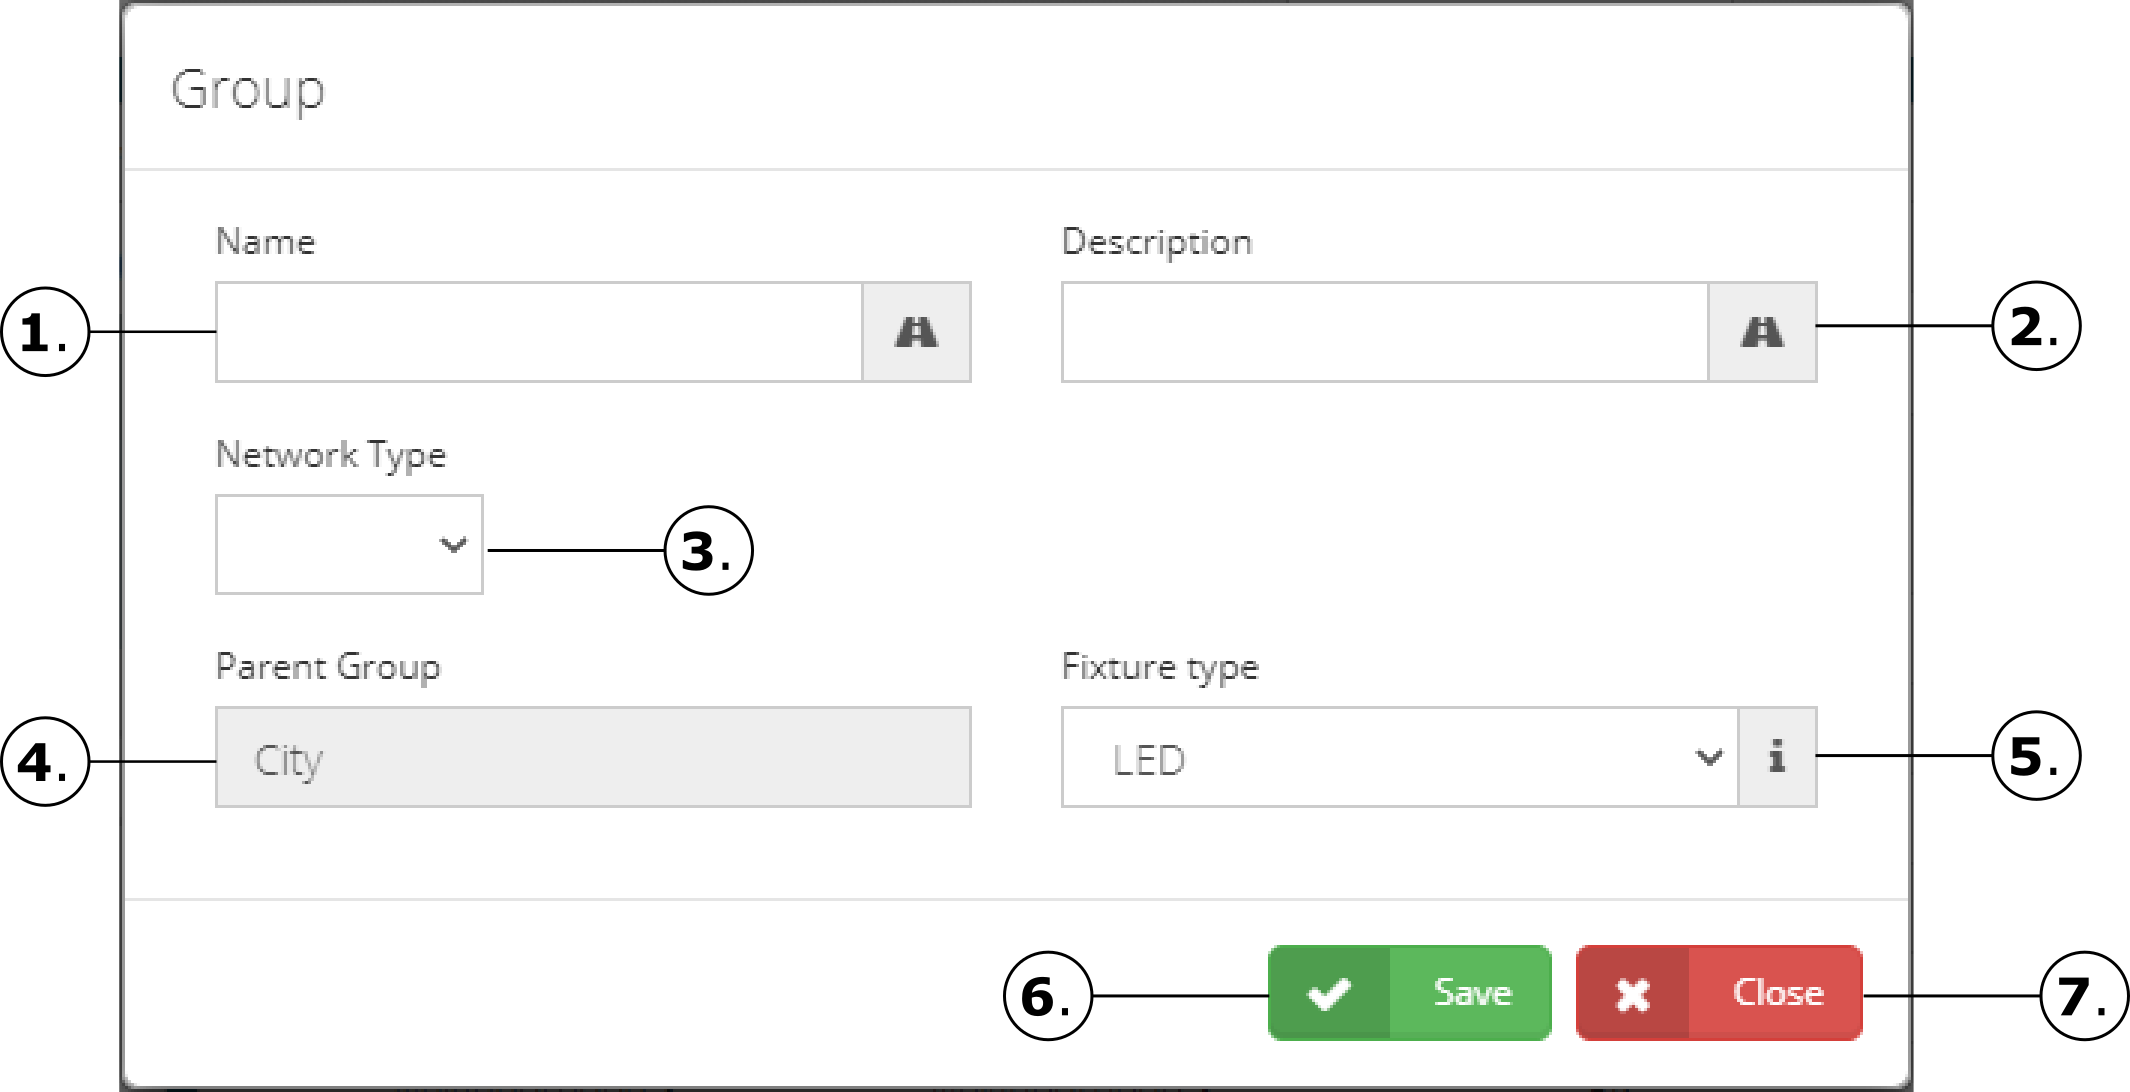Click the disabled Parent Group City field
This screenshot has height=1092, width=2130.
tap(593, 757)
